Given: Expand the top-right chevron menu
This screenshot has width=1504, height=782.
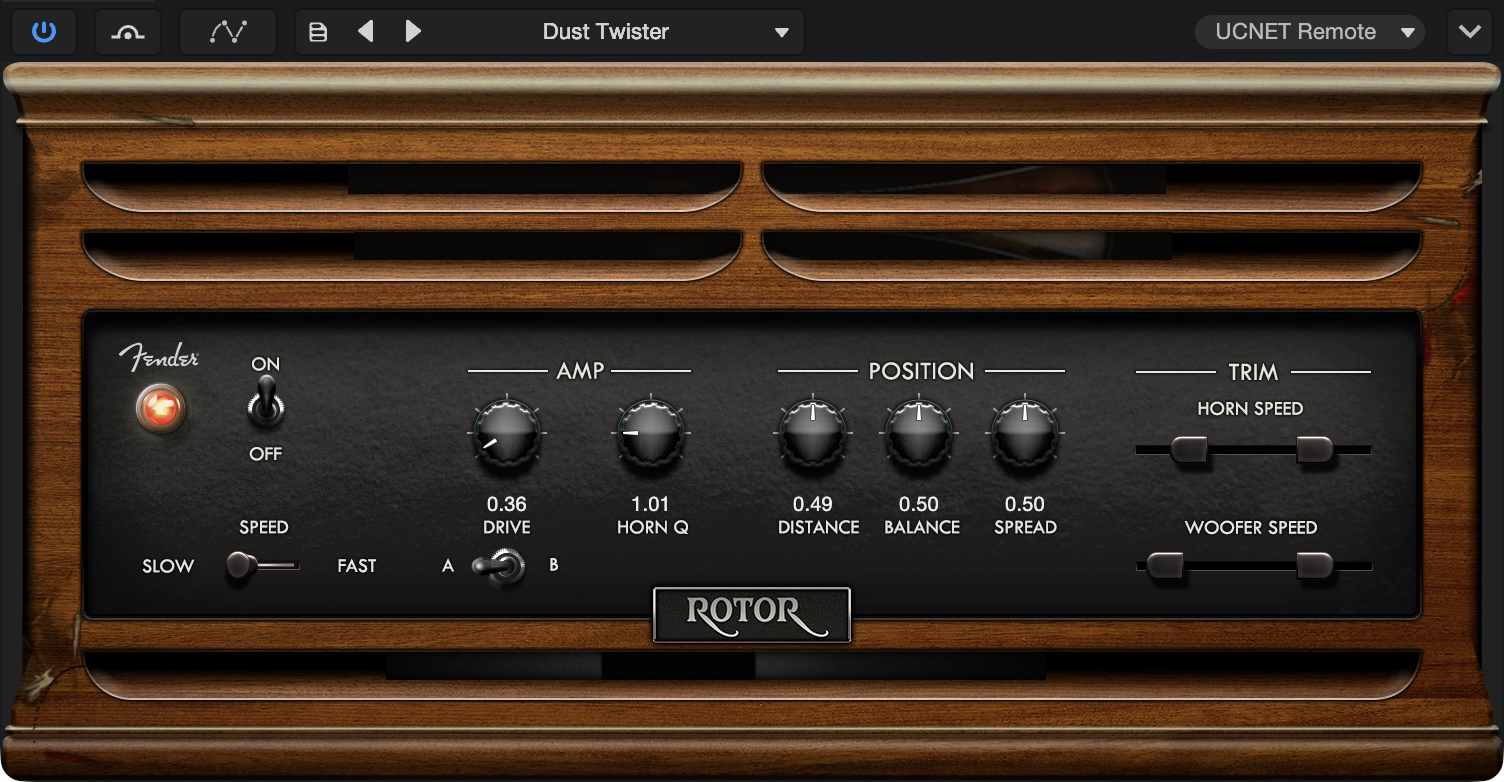Looking at the screenshot, I should (x=1470, y=32).
